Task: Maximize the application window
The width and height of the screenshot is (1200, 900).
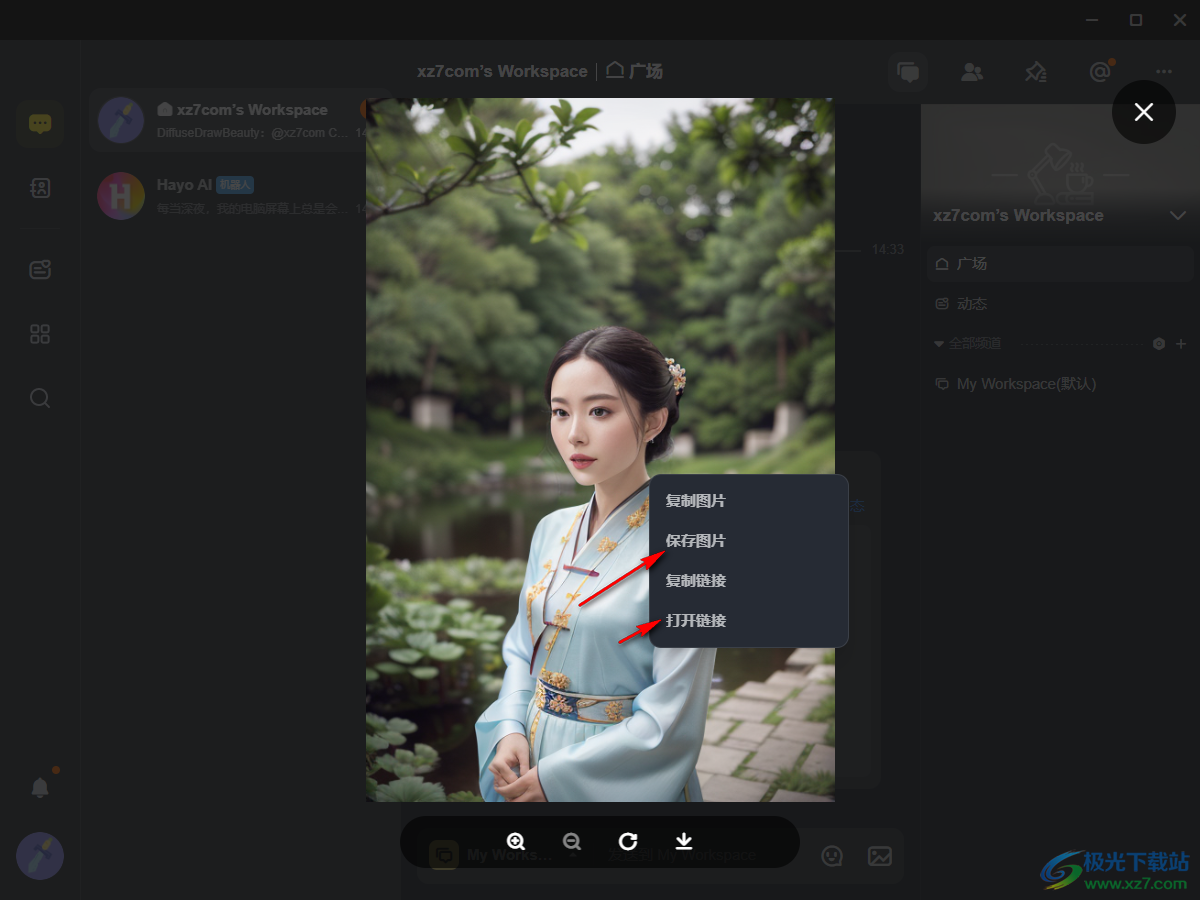Action: (x=1136, y=20)
